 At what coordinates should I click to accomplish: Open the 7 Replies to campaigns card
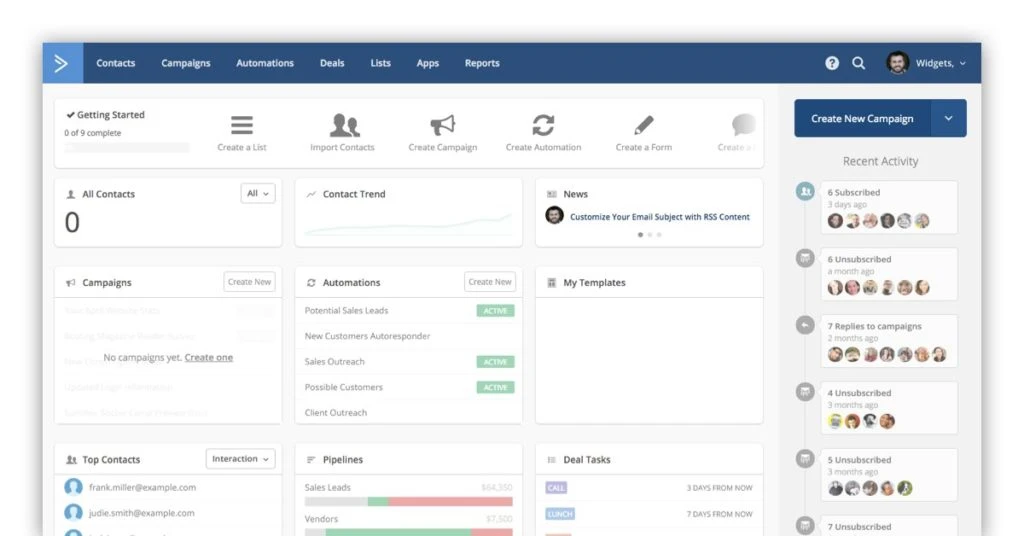click(x=889, y=341)
